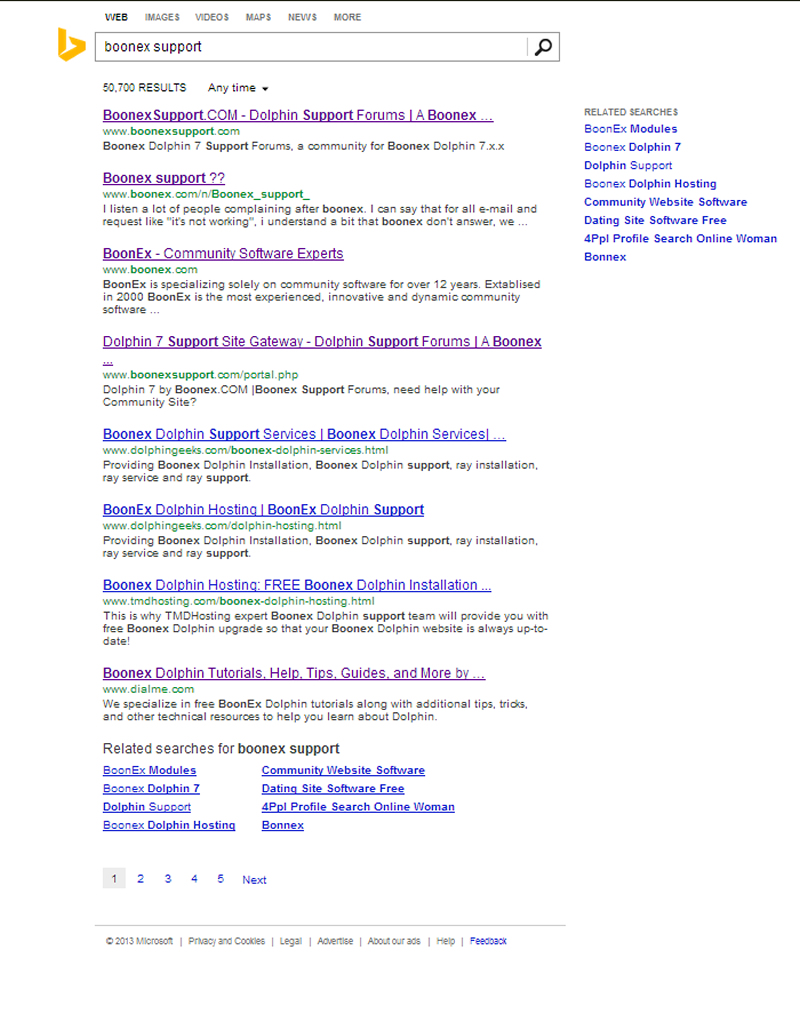
Task: Switch to the MAPS tab
Action: point(258,17)
